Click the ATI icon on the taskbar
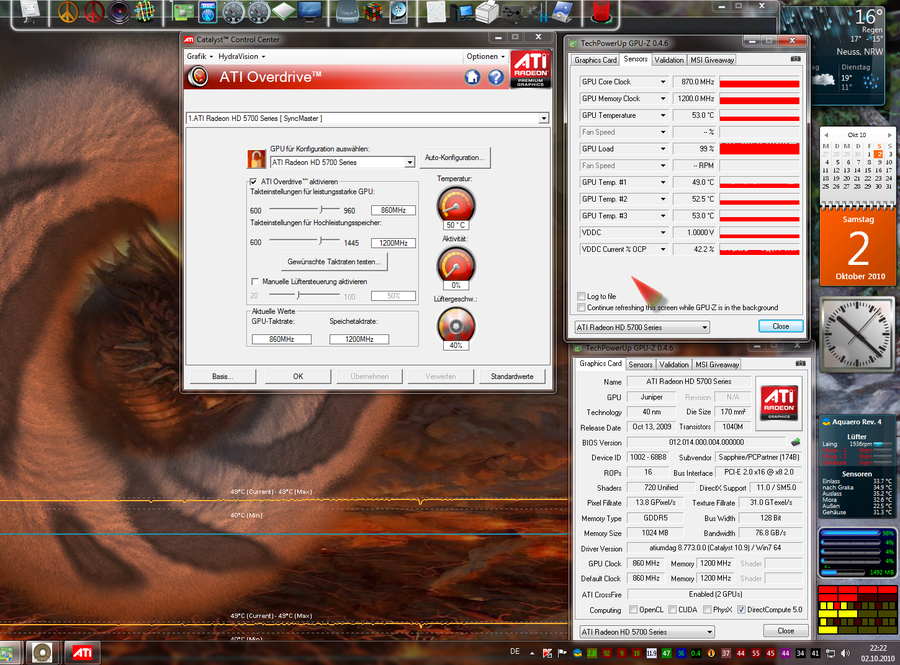The width and height of the screenshot is (900, 665). 82,652
